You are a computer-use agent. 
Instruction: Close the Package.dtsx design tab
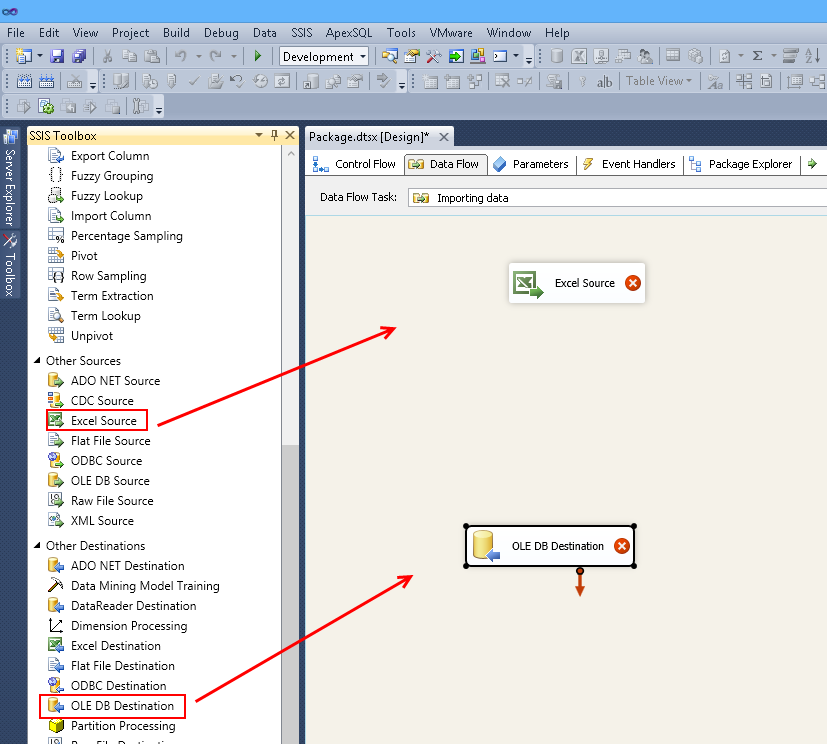[x=445, y=136]
